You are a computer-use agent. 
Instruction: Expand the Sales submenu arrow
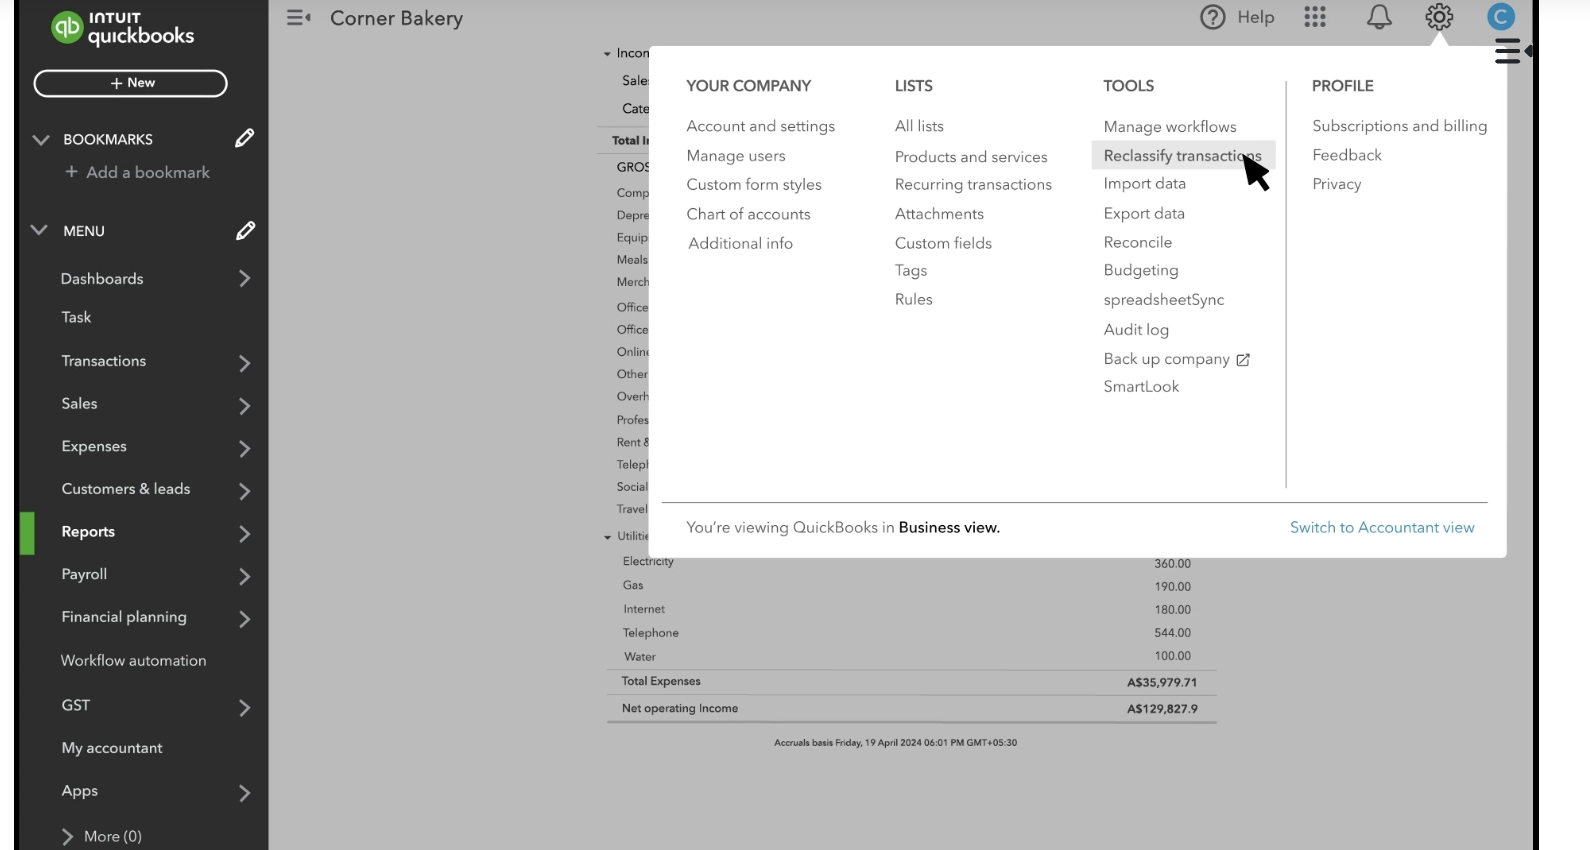pyautogui.click(x=244, y=406)
